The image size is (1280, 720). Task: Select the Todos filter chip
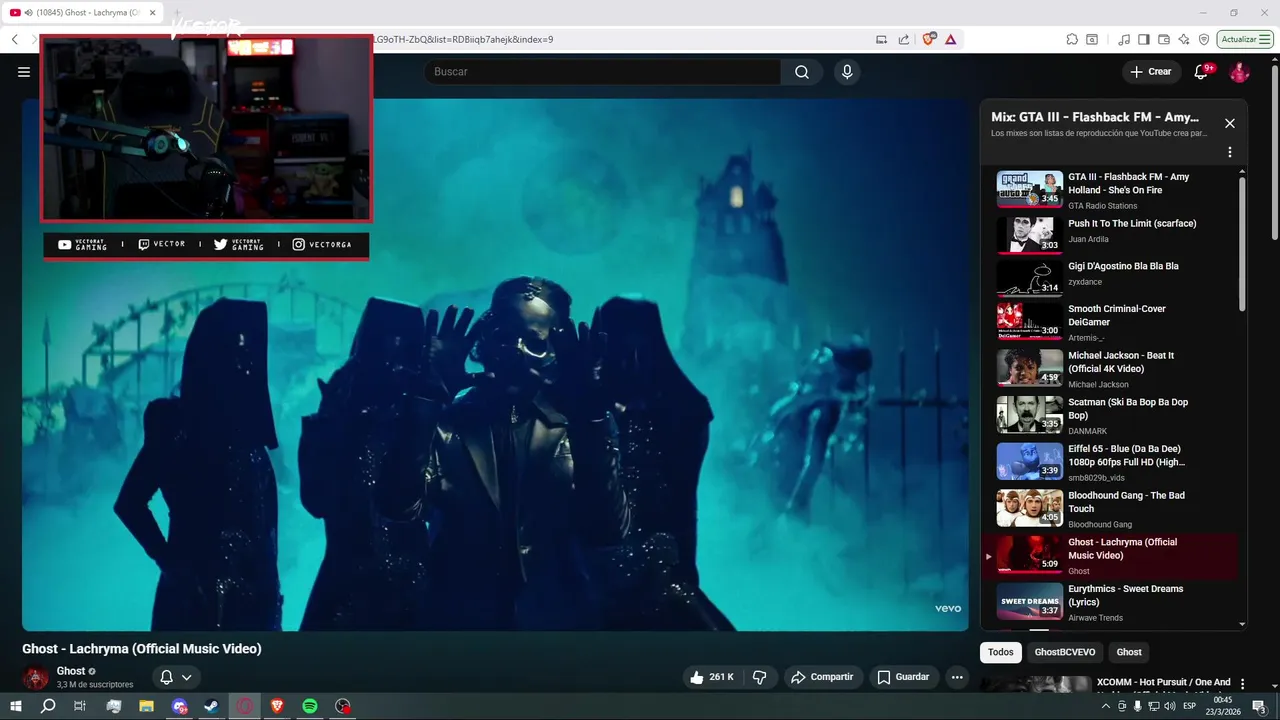tap(1001, 652)
